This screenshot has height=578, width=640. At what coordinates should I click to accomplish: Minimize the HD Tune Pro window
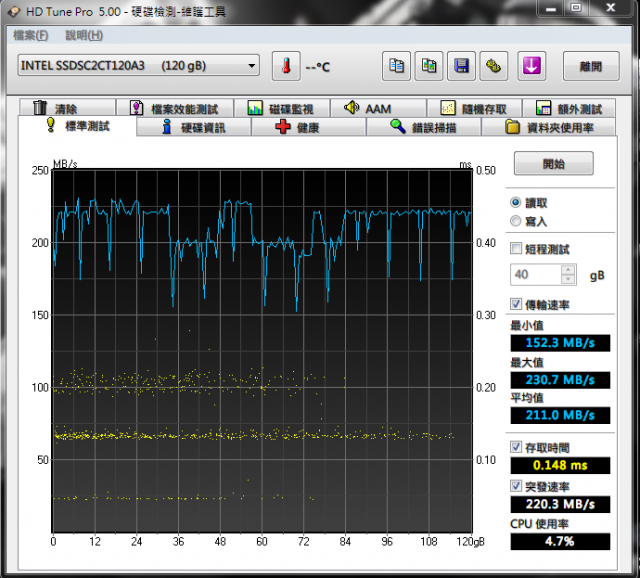click(551, 8)
